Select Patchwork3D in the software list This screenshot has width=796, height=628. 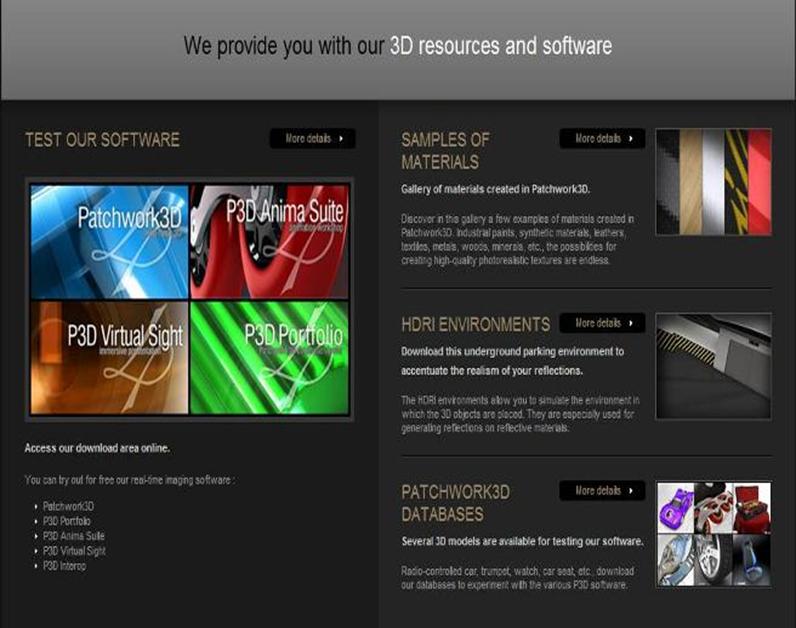(69, 506)
